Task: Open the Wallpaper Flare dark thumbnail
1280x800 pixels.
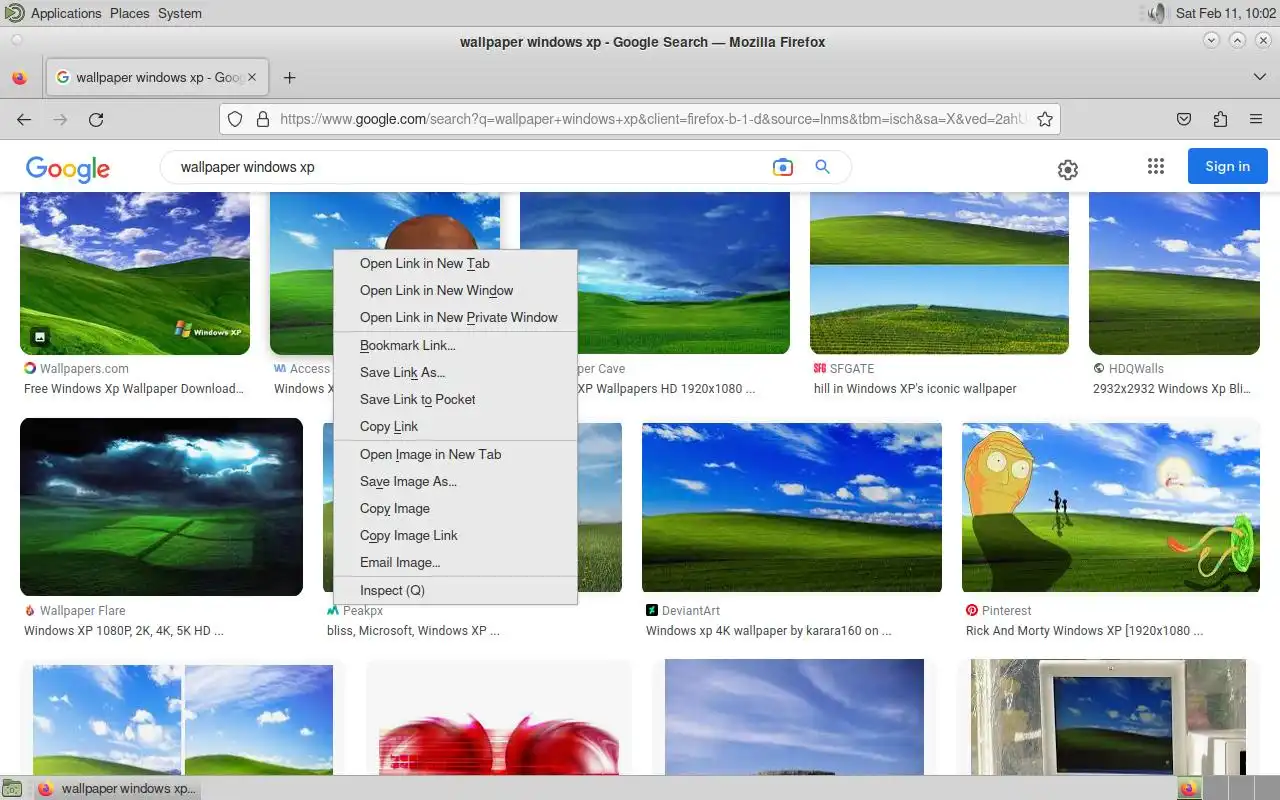Action: coord(161,507)
